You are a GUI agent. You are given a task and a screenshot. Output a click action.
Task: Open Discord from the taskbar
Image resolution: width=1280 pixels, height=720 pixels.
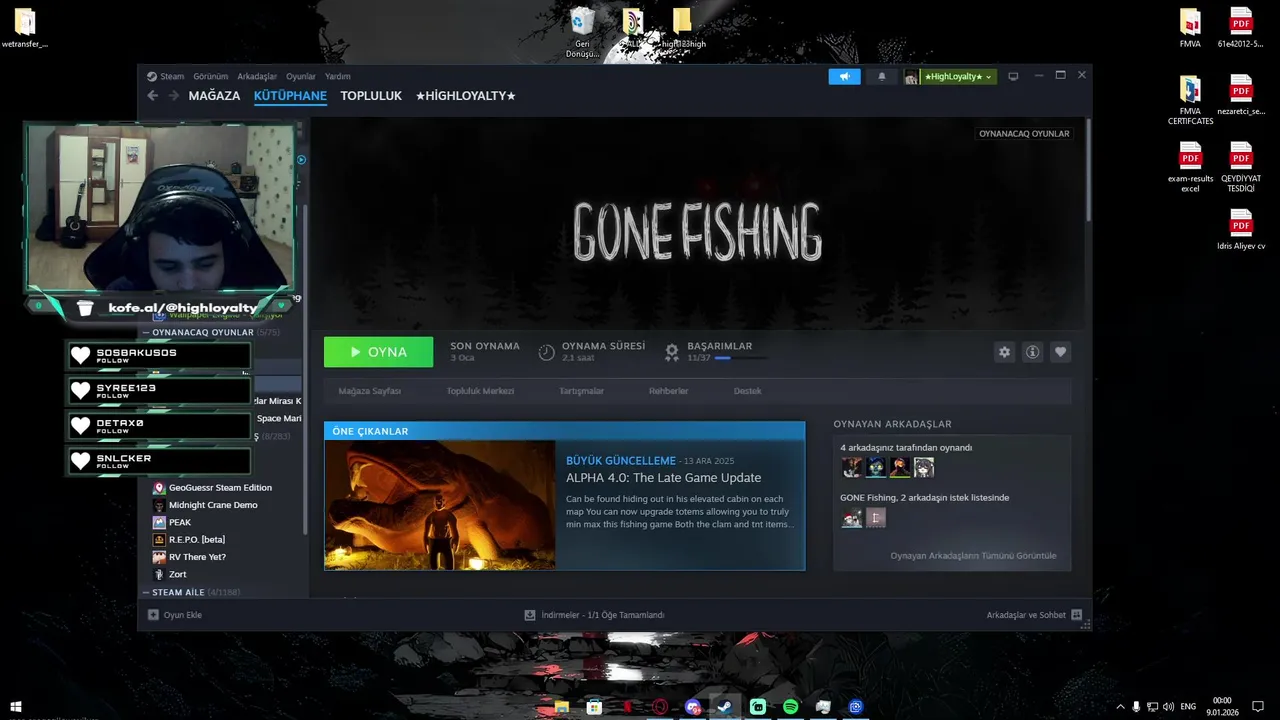(693, 707)
